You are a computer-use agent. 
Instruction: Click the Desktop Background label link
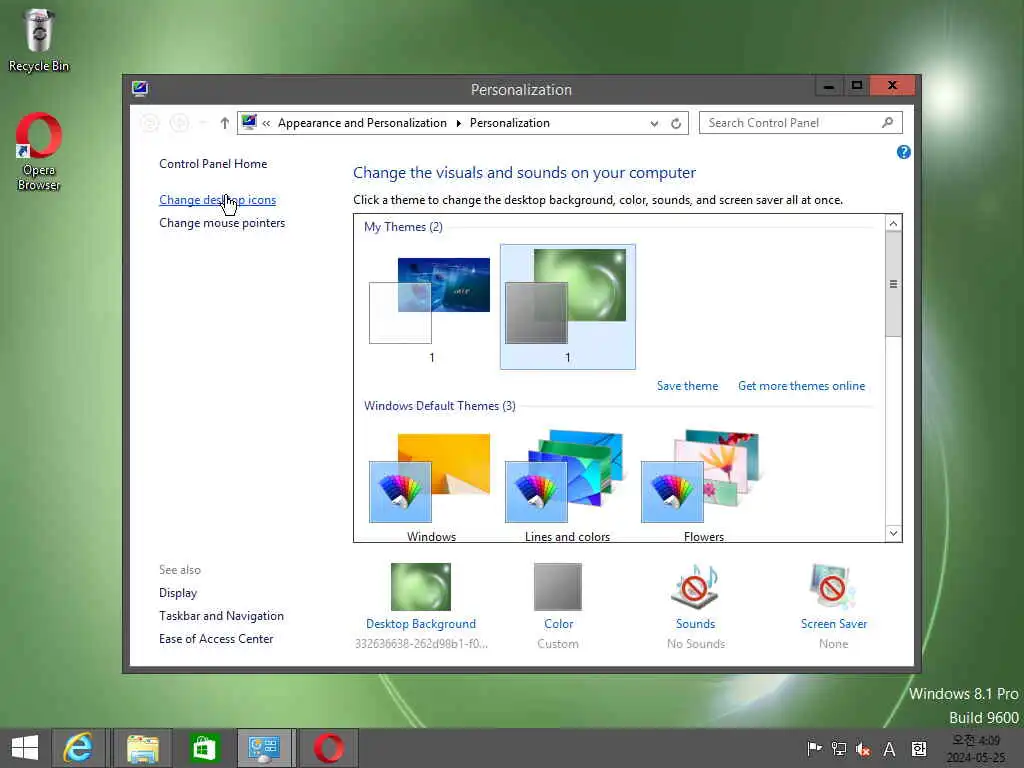click(421, 624)
